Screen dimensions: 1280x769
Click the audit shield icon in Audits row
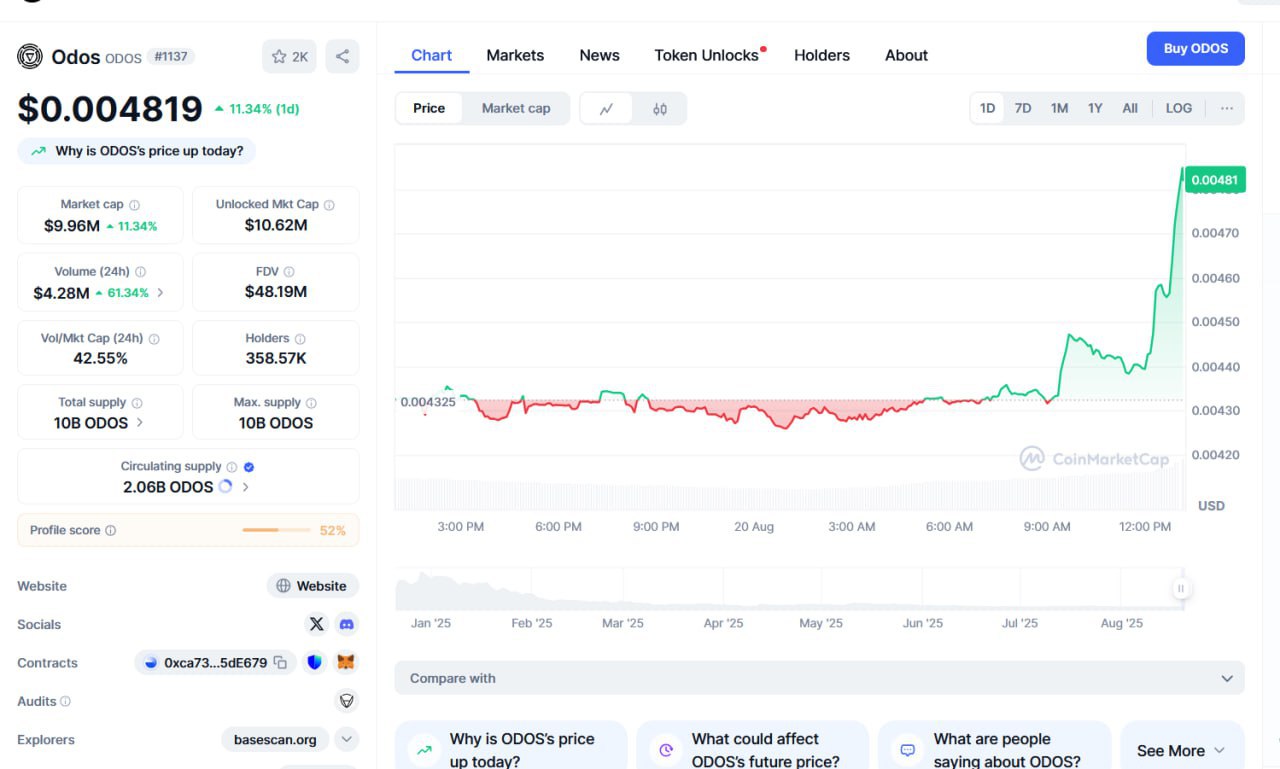[x=346, y=701]
